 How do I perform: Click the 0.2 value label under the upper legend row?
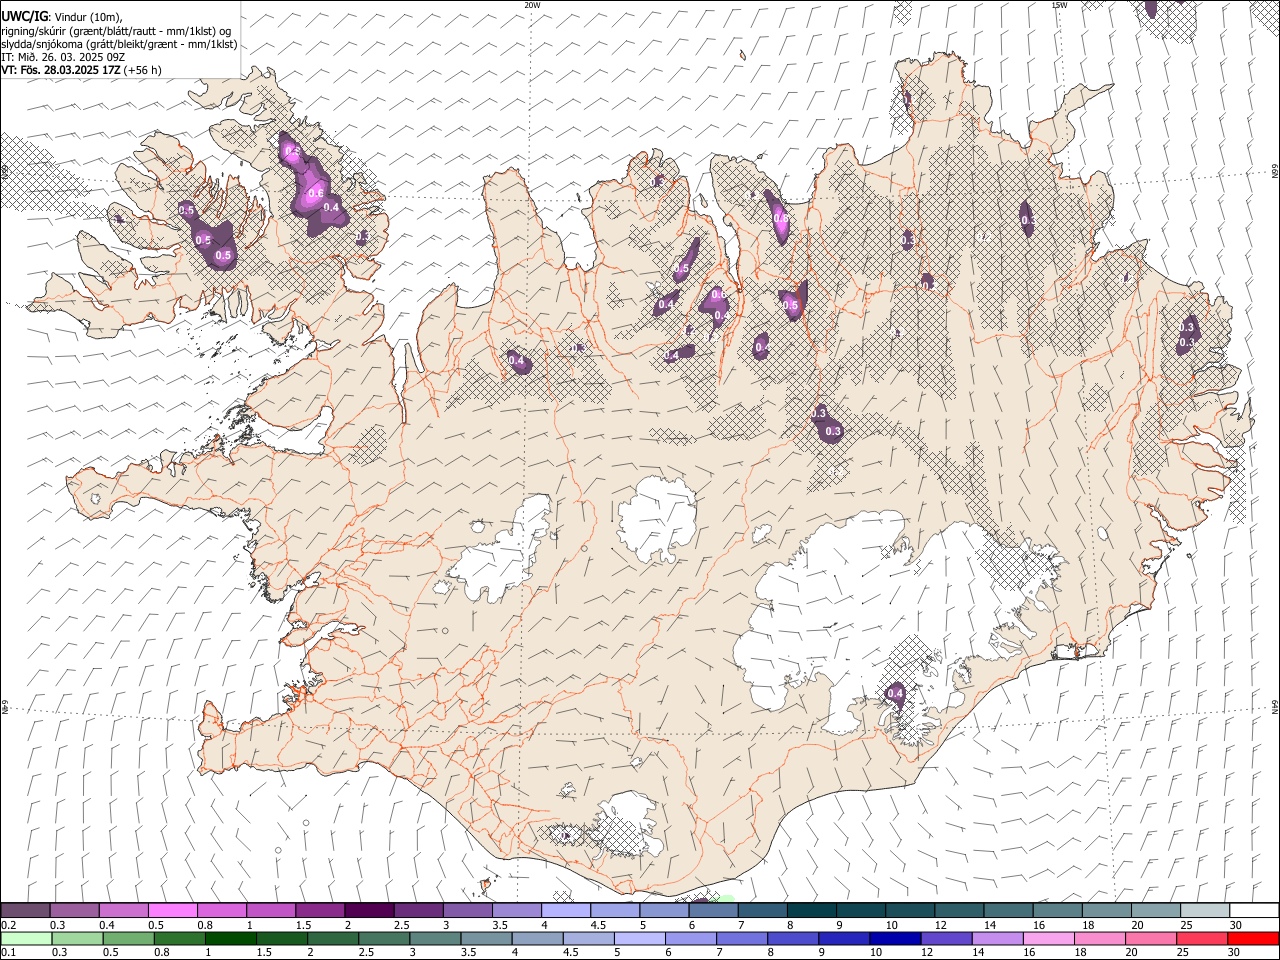[x=7, y=925]
